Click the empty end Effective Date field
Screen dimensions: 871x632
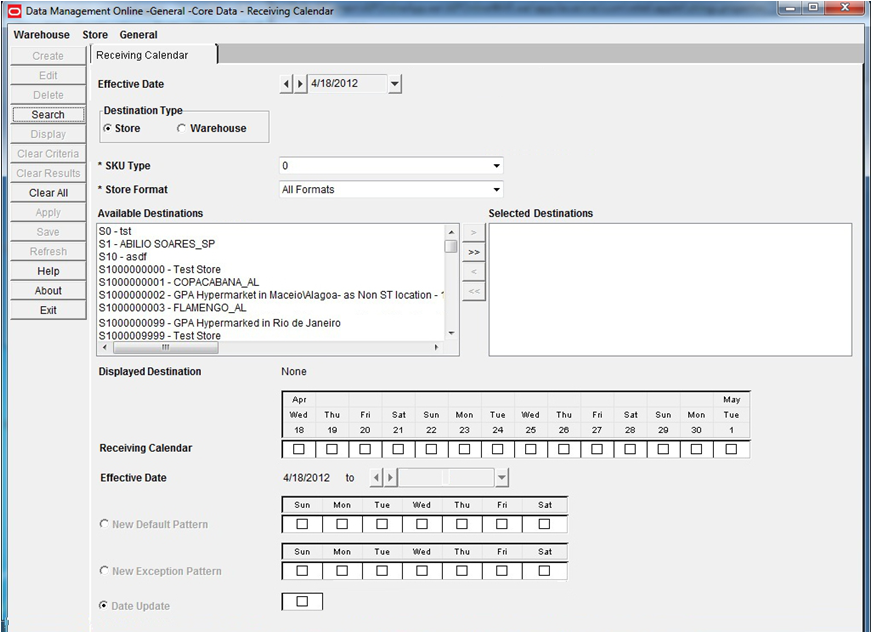(446, 478)
